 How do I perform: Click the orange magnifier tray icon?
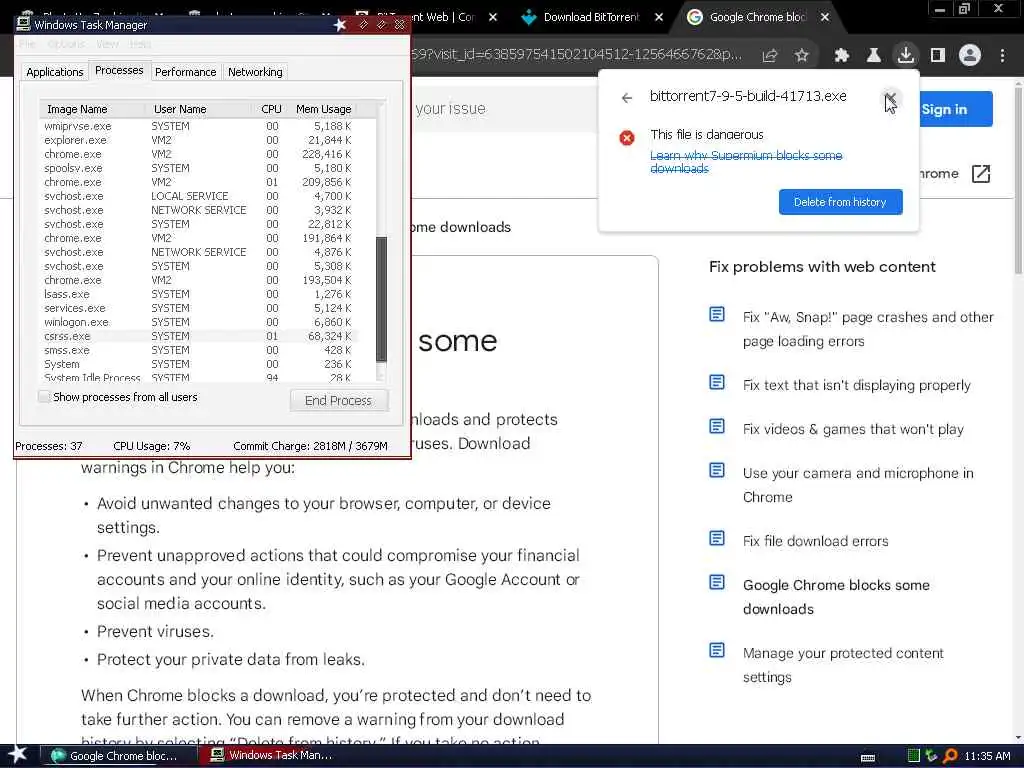point(950,756)
